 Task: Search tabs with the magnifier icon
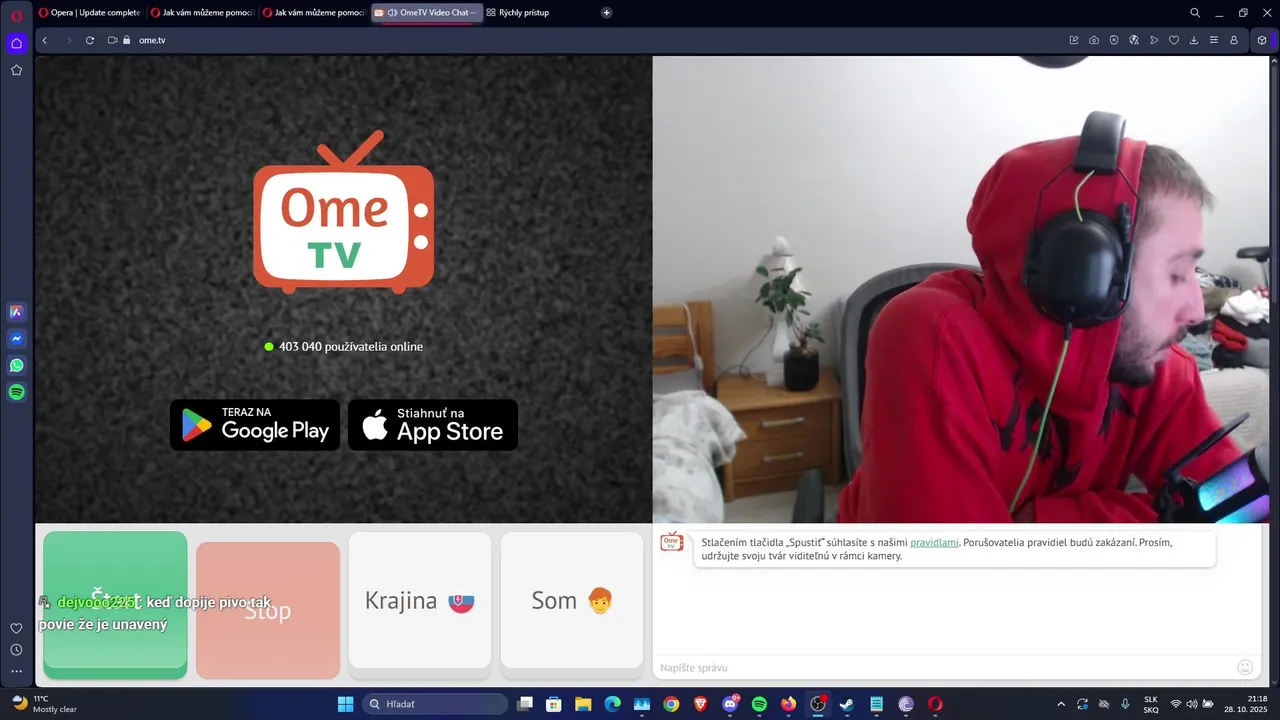(x=1195, y=13)
